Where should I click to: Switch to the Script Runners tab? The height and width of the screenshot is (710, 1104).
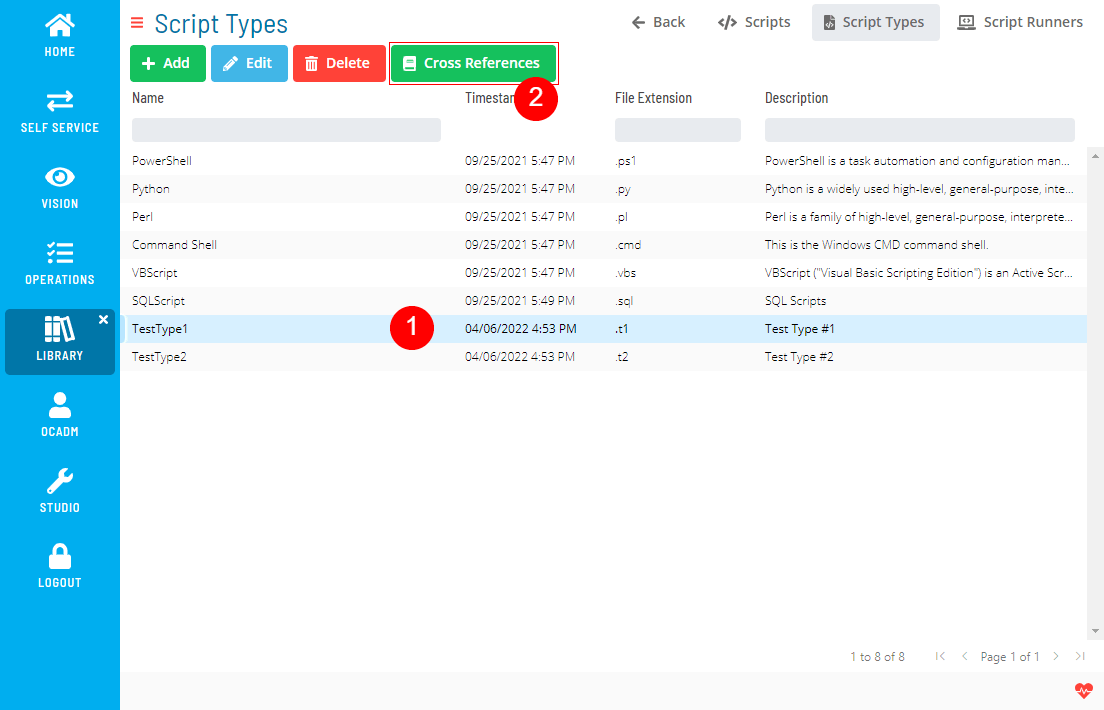click(x=1020, y=22)
